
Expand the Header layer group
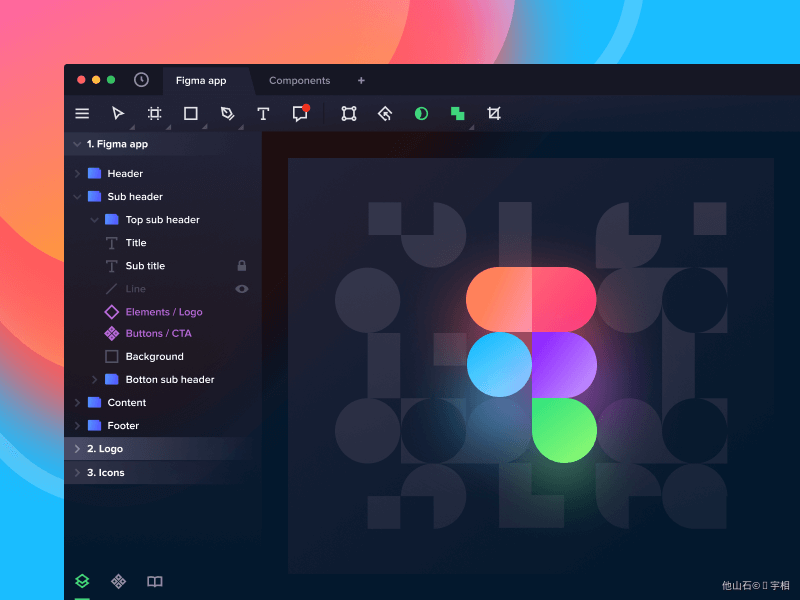77,173
